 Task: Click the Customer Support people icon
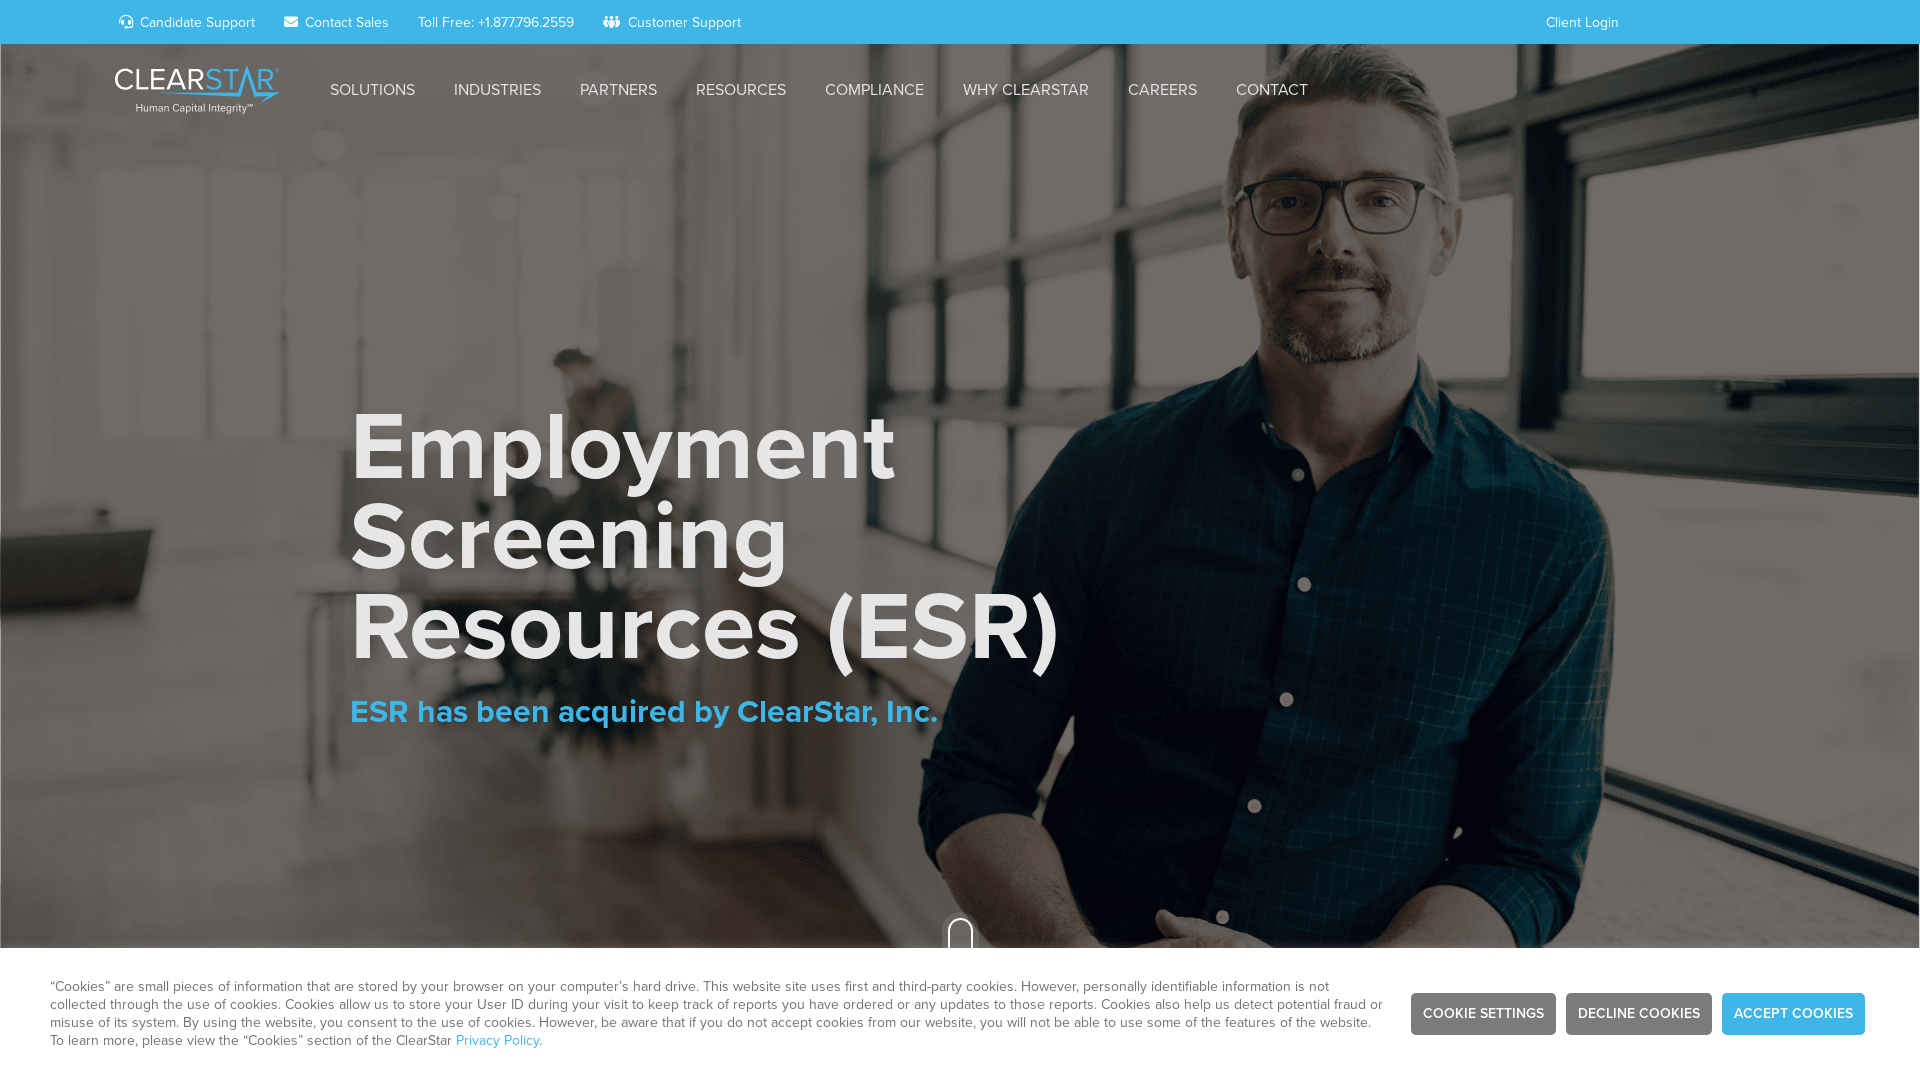(611, 22)
